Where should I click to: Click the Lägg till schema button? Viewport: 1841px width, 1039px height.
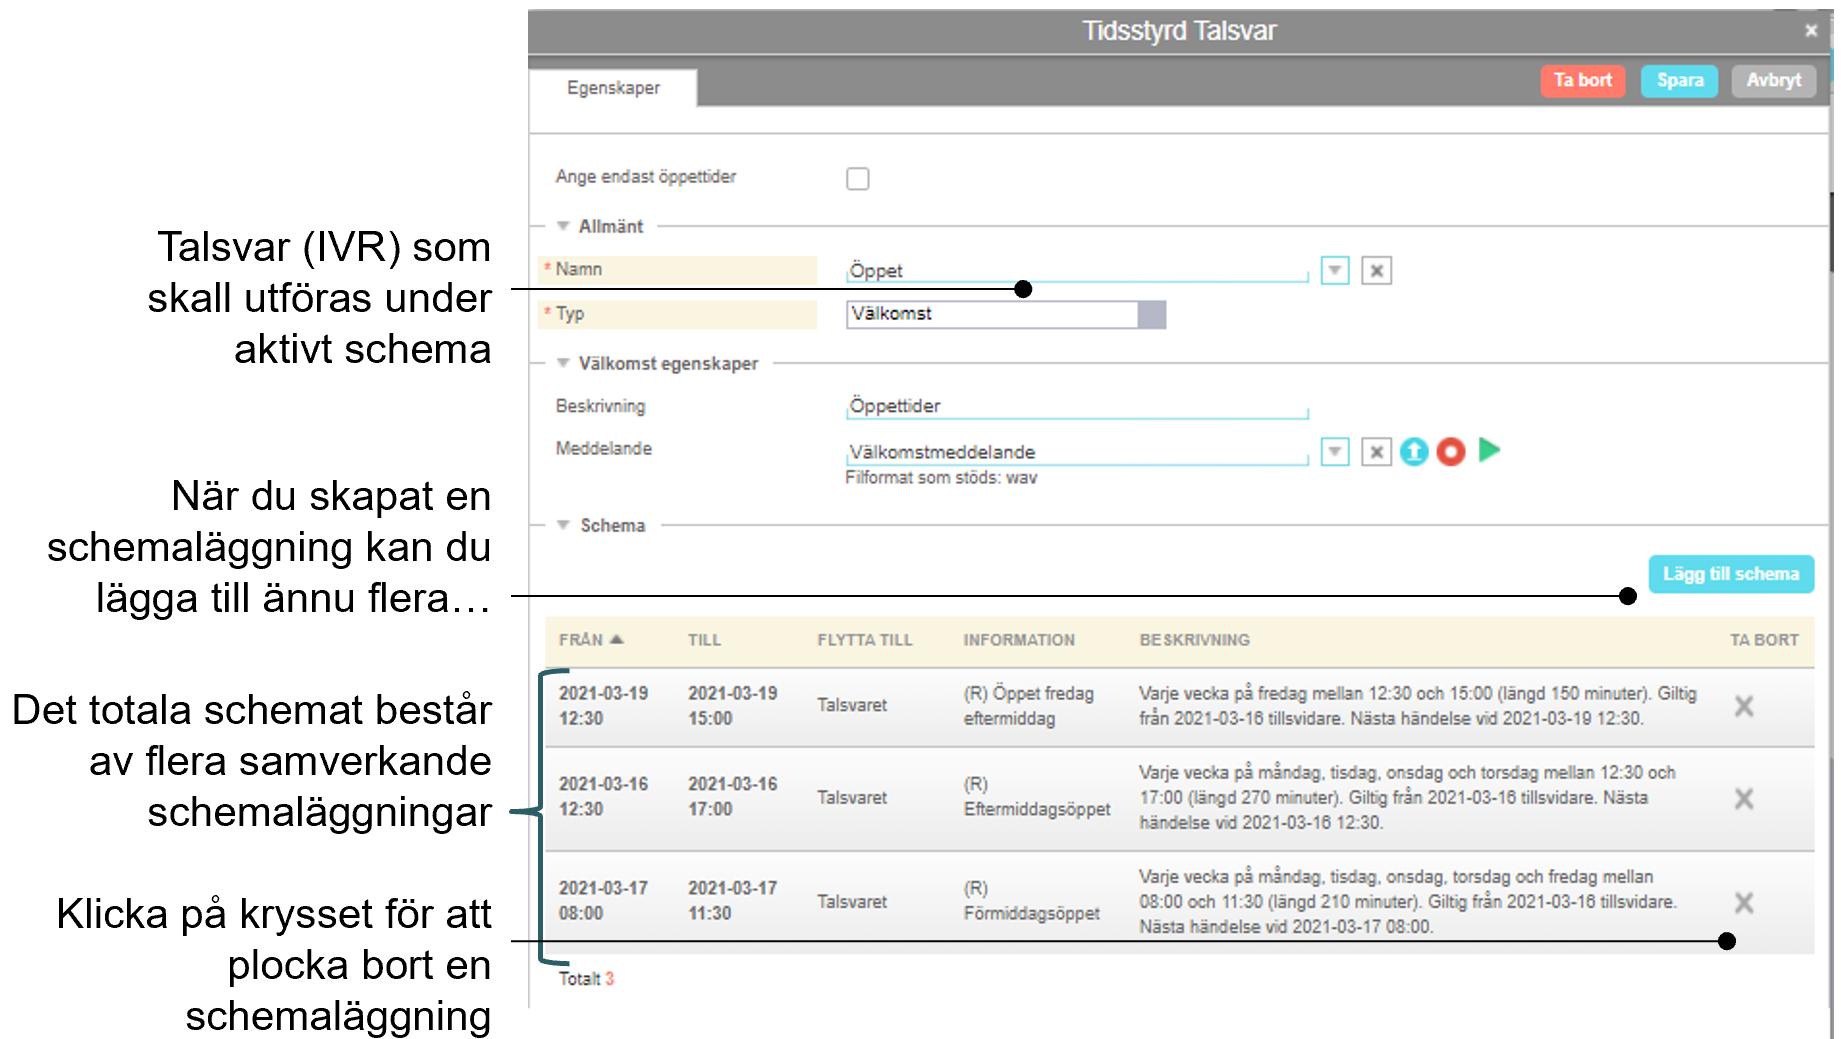tap(1730, 574)
